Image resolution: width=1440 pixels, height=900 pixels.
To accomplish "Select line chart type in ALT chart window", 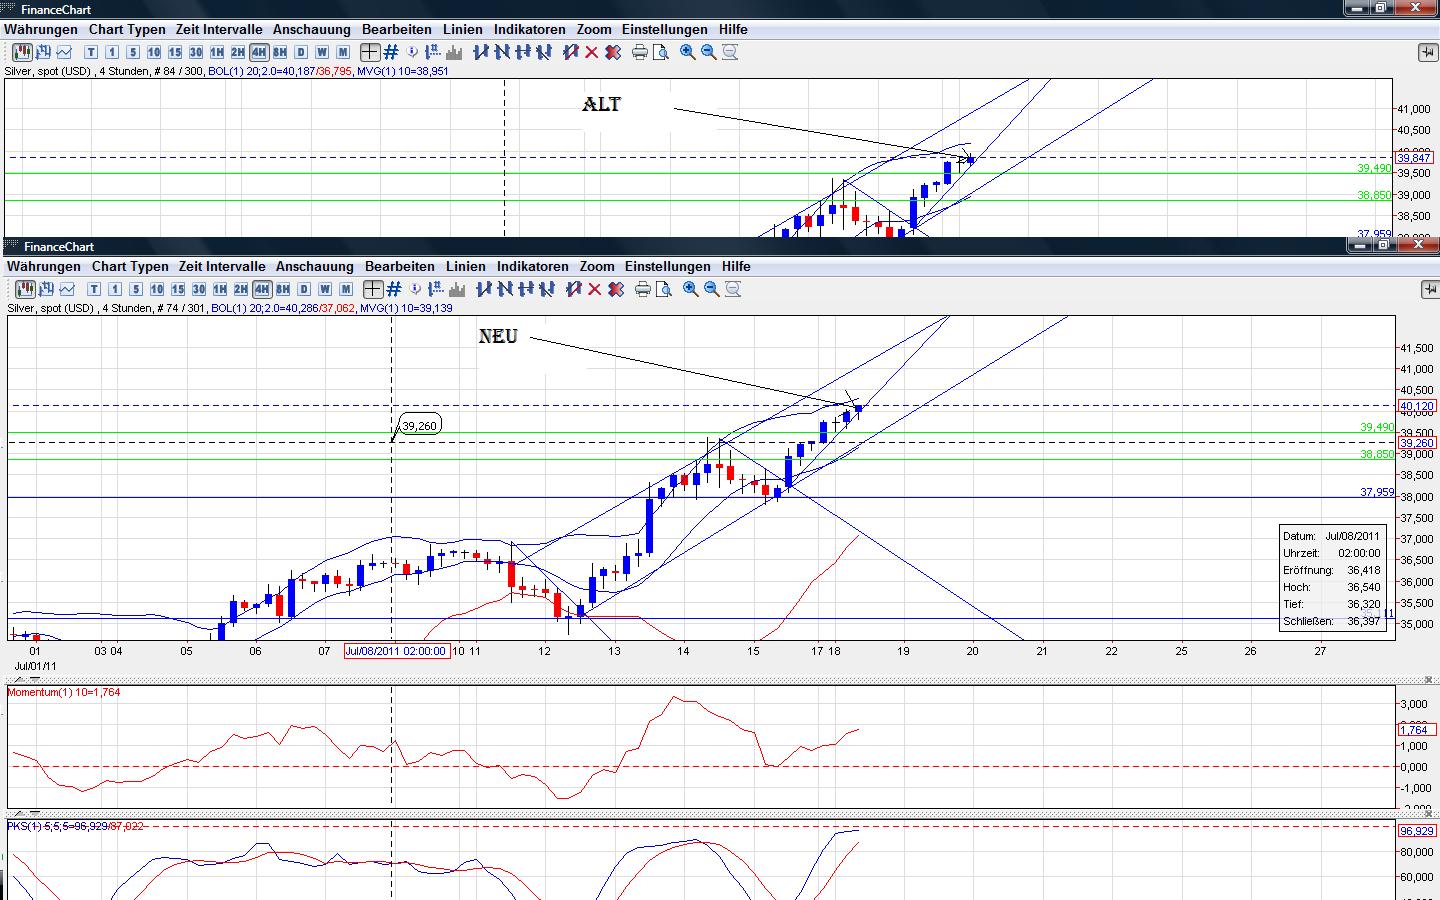I will [x=64, y=52].
